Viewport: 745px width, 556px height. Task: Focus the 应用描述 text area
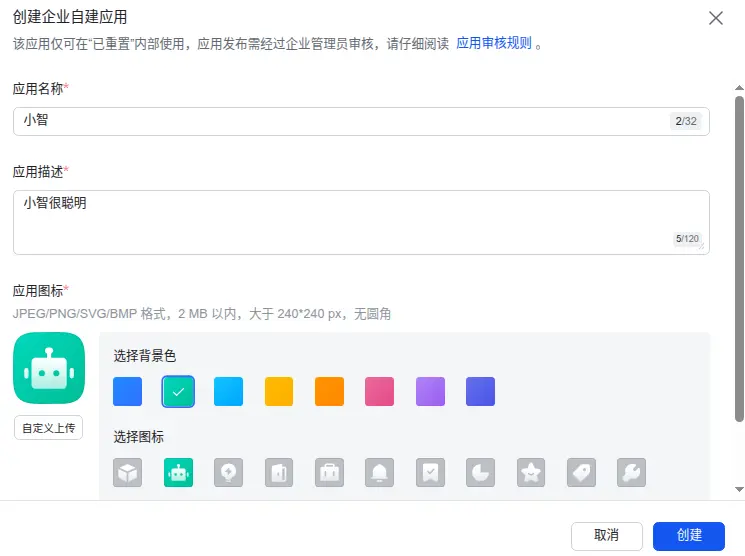tap(361, 222)
